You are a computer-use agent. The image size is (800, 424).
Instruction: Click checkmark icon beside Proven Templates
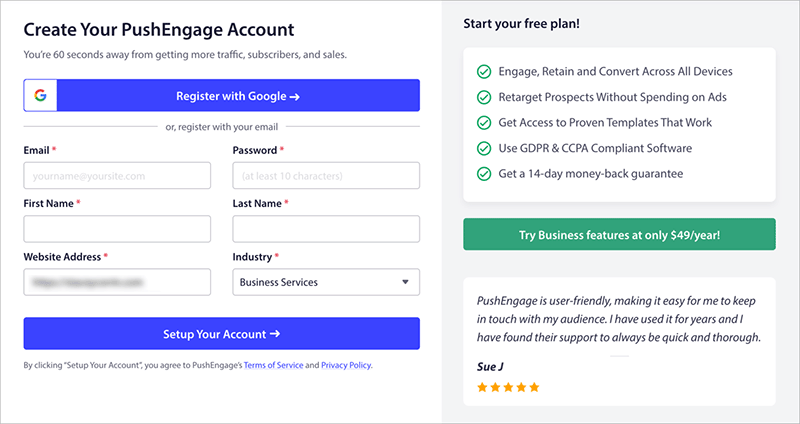coord(484,123)
